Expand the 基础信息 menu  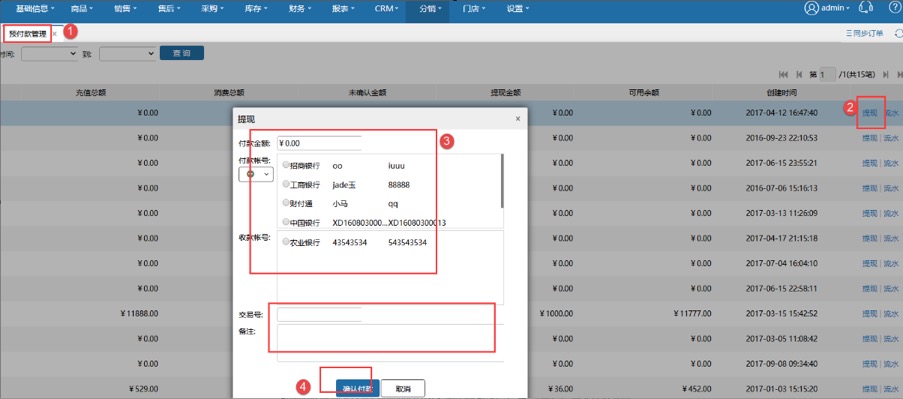[x=35, y=9]
